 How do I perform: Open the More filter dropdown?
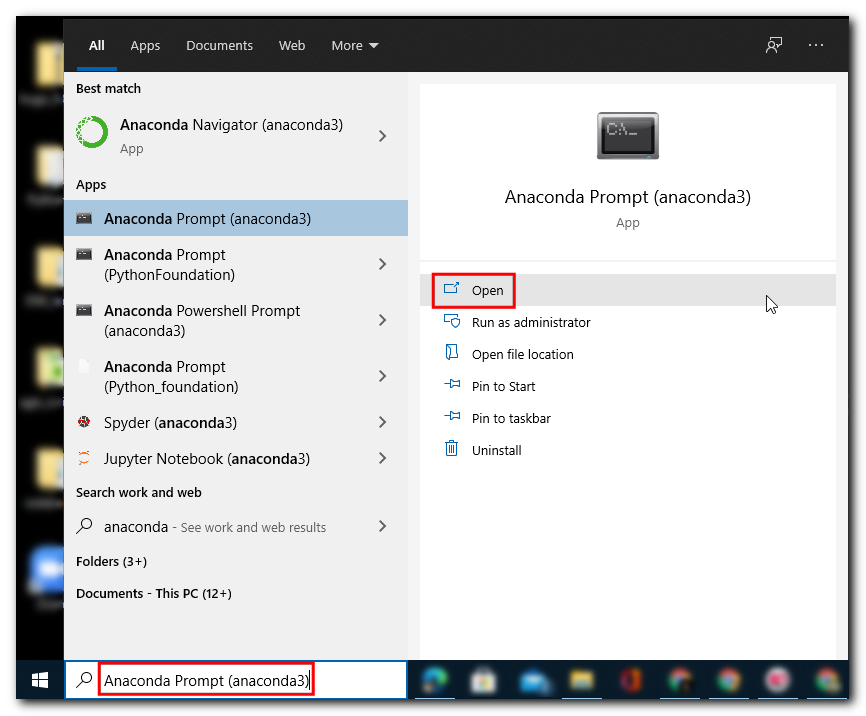click(x=355, y=45)
